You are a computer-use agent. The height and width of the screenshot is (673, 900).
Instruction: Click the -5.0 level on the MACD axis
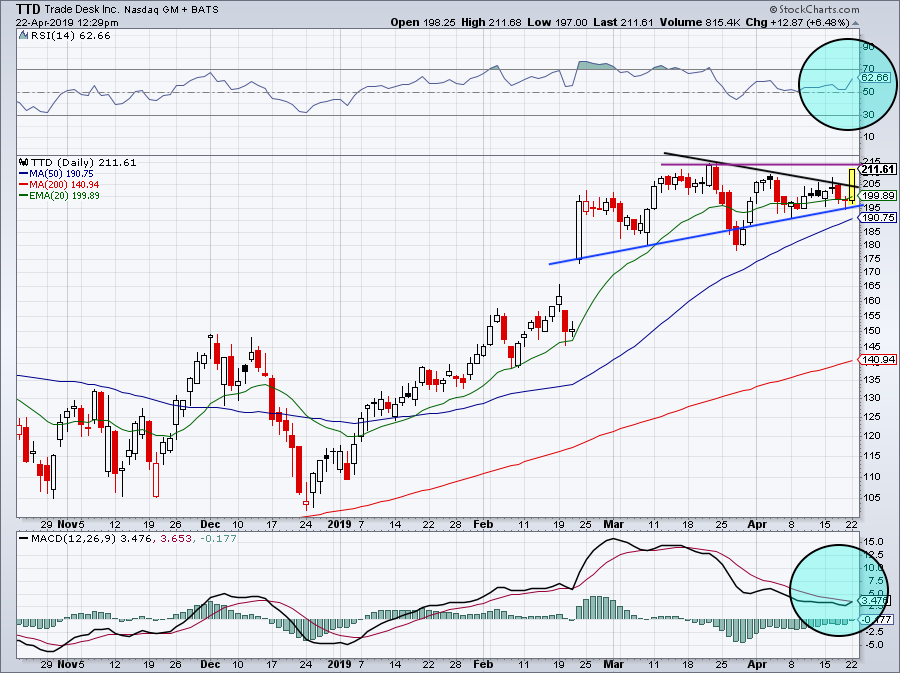pos(873,645)
